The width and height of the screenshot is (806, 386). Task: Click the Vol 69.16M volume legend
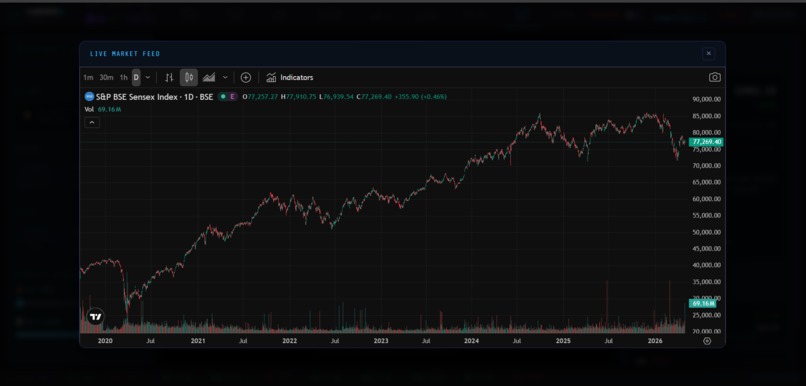[x=103, y=109]
